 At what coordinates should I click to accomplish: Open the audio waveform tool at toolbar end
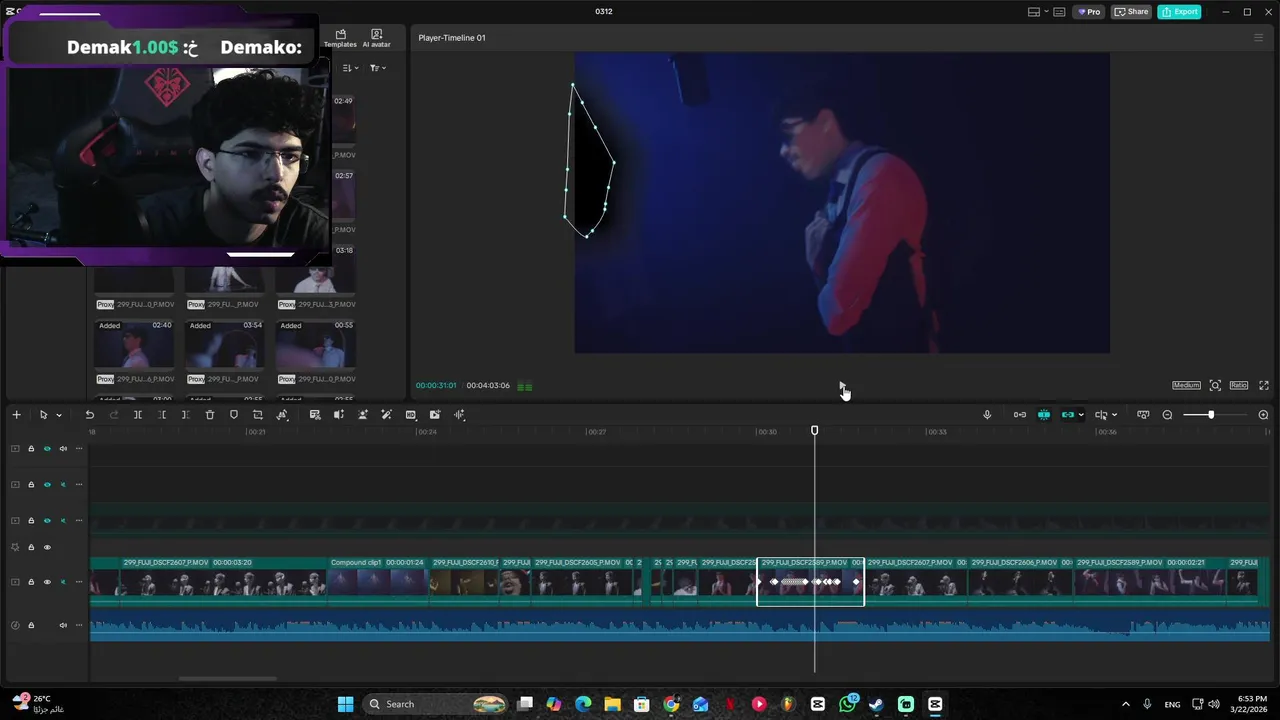pyautogui.click(x=460, y=415)
